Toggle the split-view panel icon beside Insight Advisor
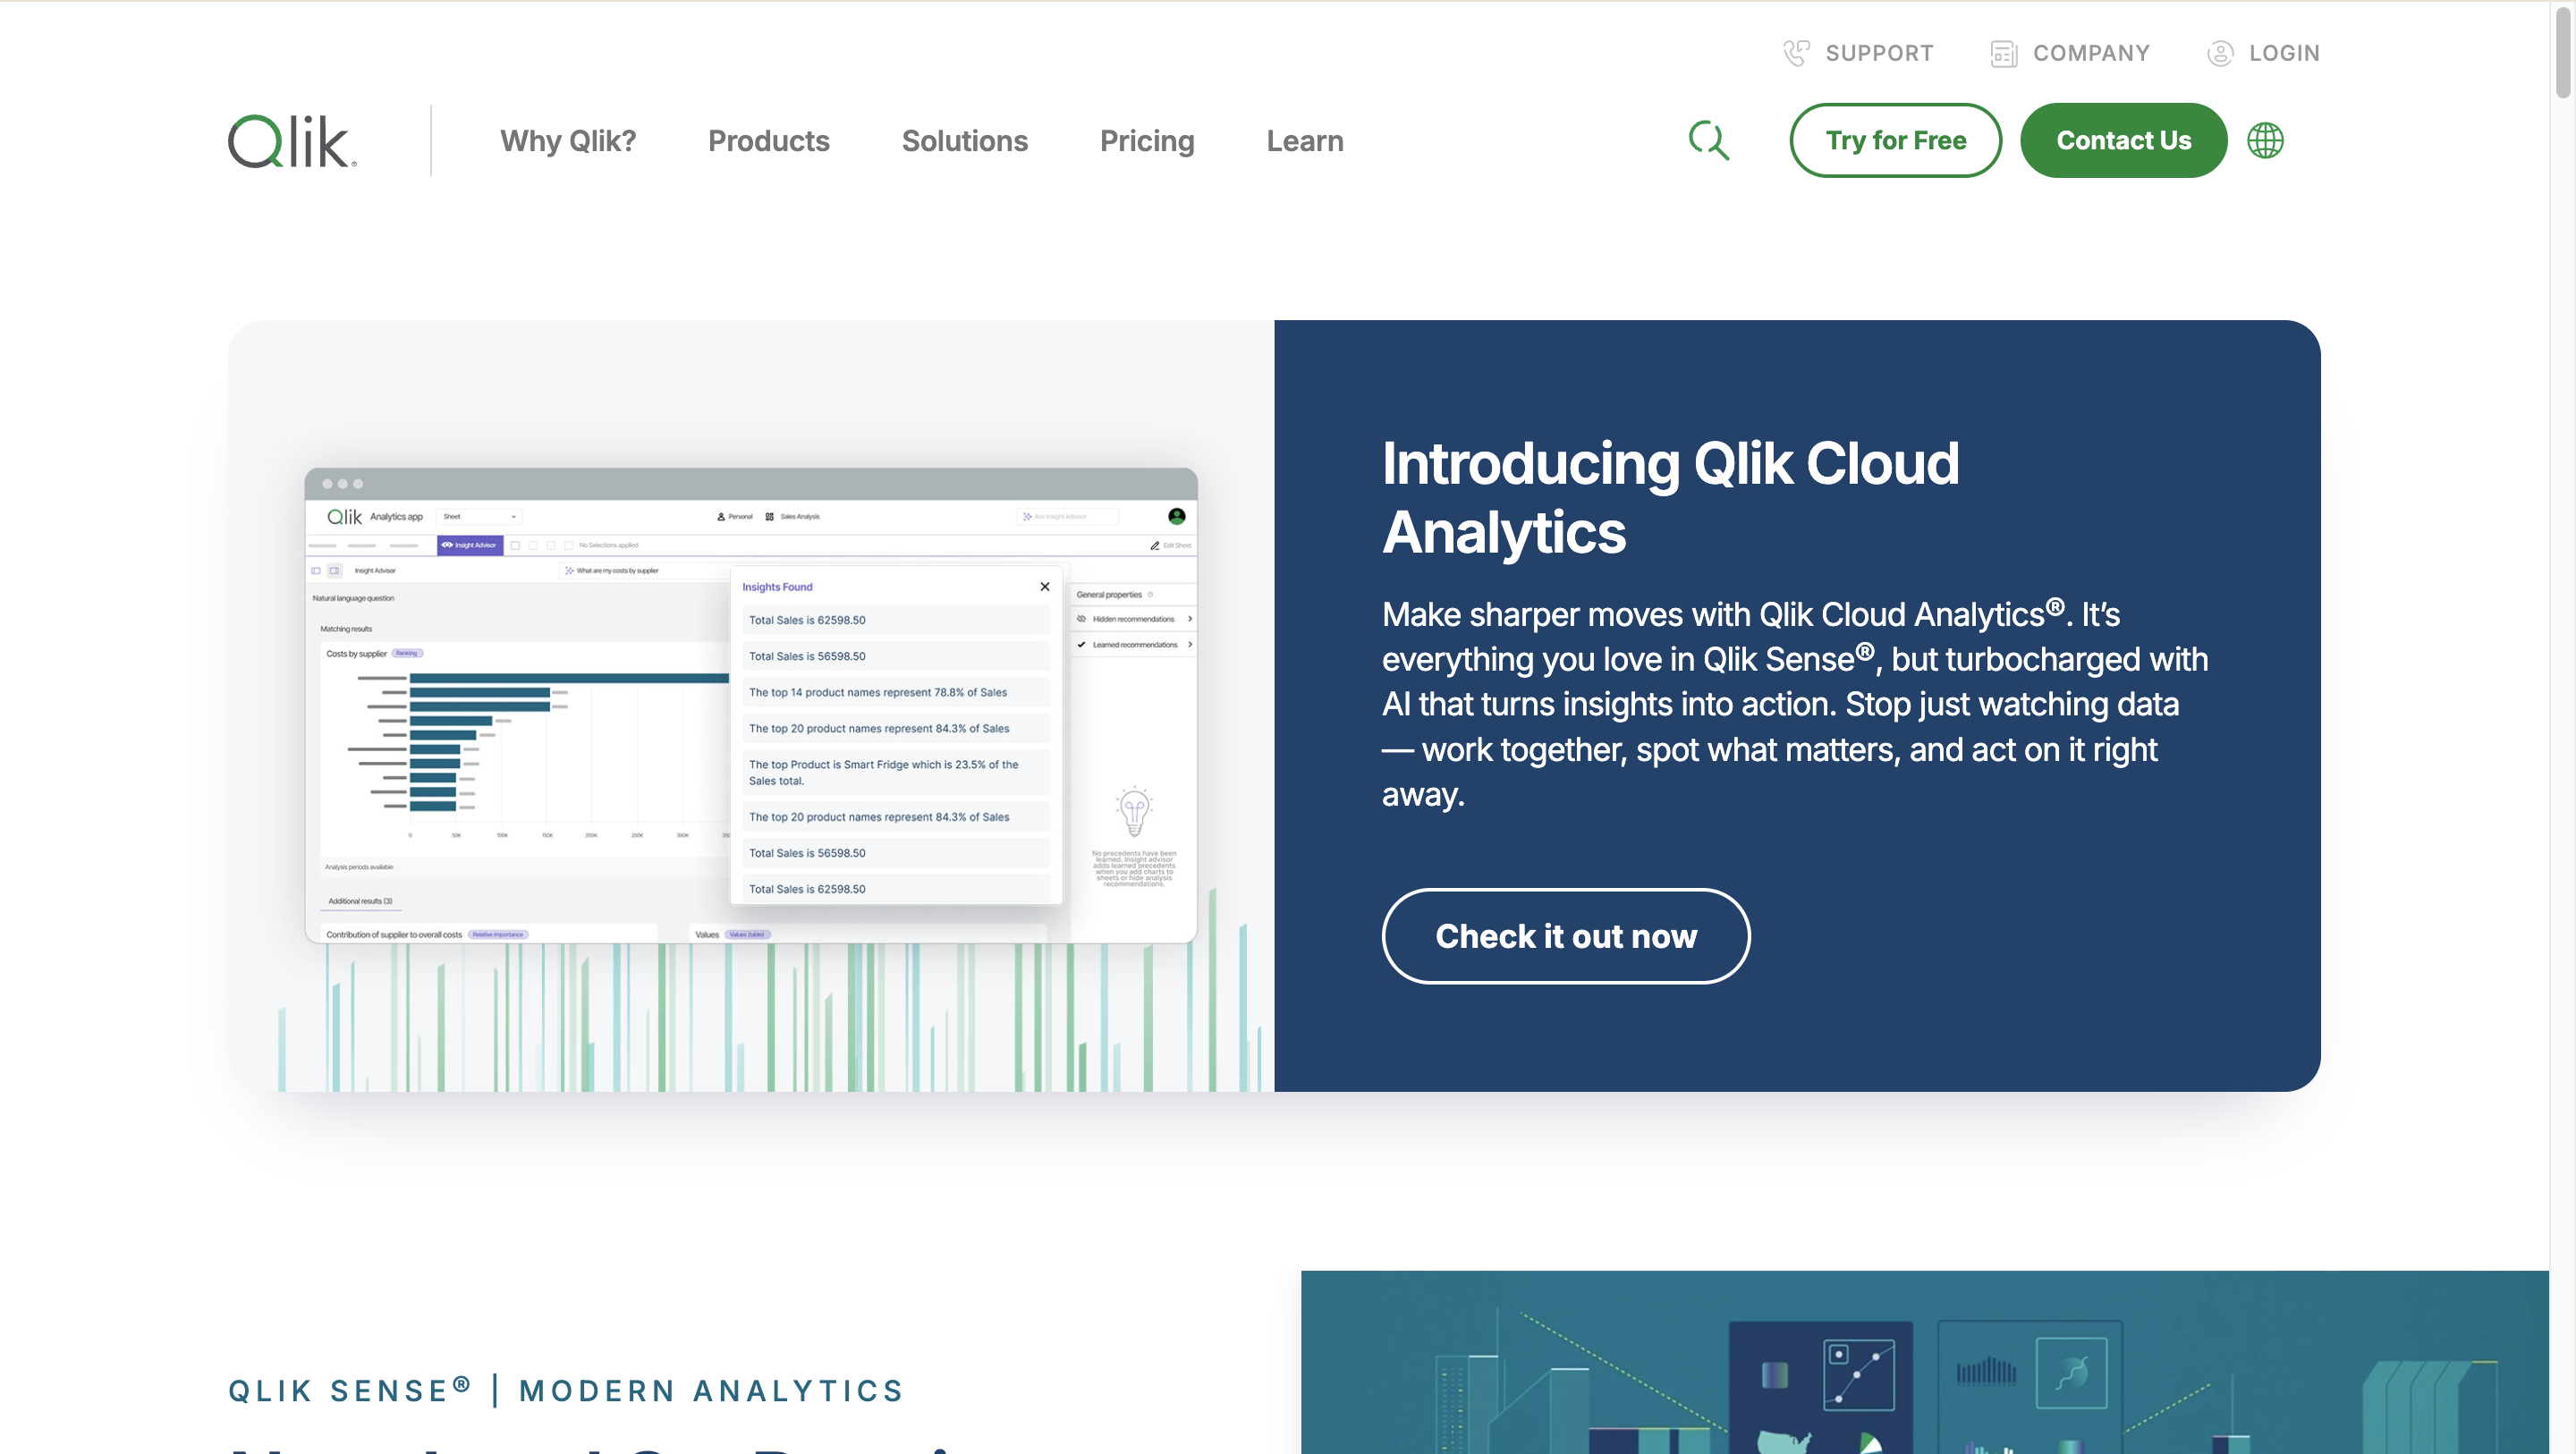 click(x=336, y=571)
